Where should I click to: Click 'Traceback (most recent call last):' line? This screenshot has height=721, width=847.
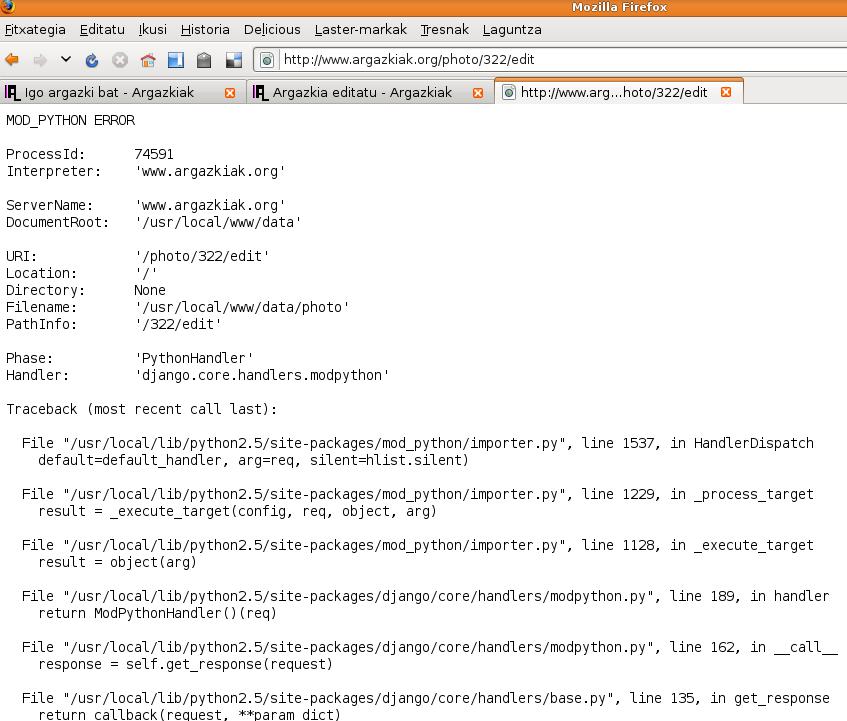click(142, 409)
